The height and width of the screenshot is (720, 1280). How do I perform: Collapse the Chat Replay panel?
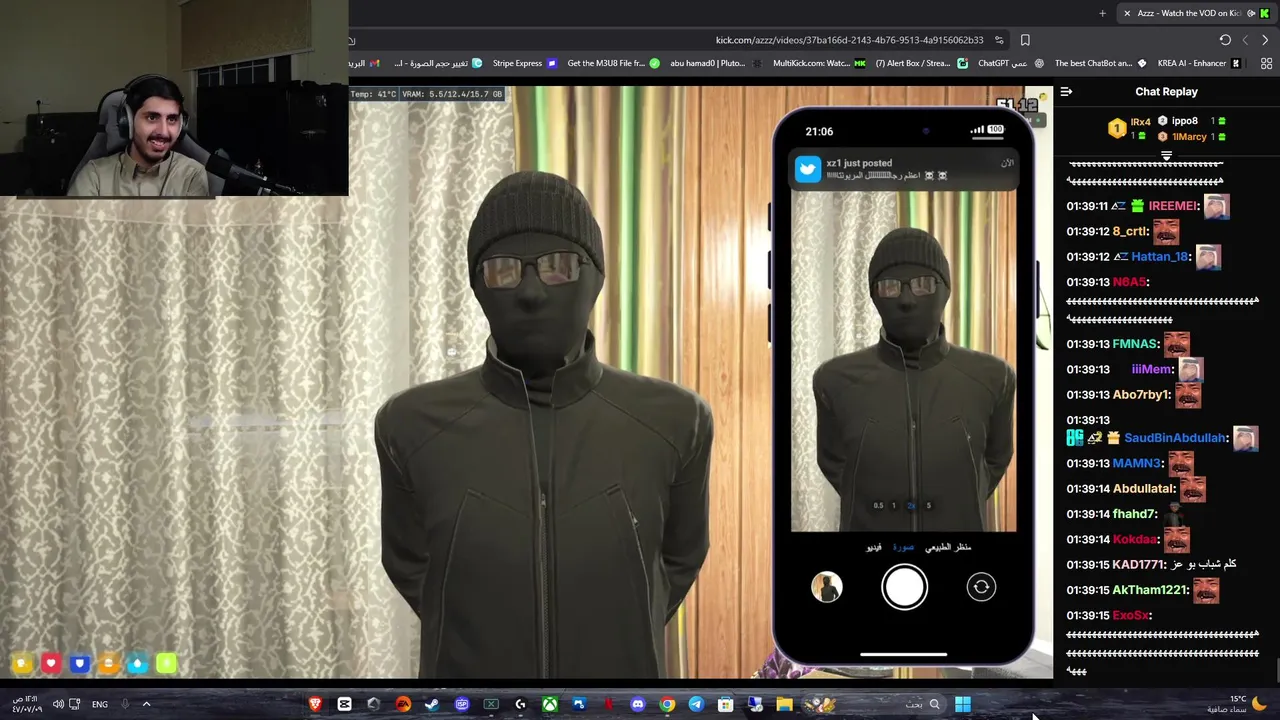click(x=1066, y=91)
